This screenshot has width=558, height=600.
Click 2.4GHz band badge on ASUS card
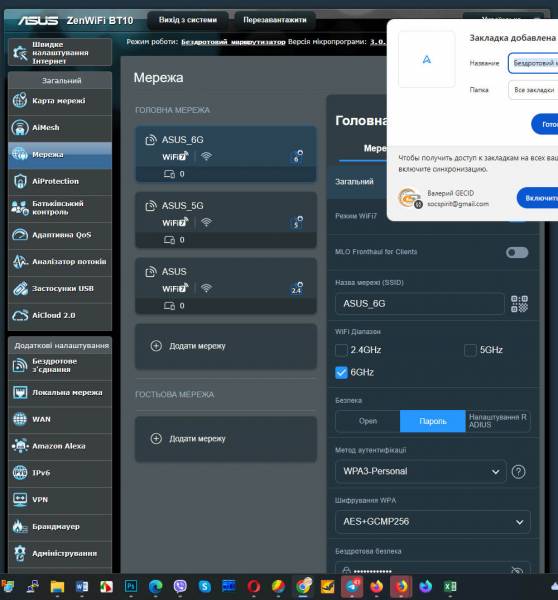tap(297, 289)
